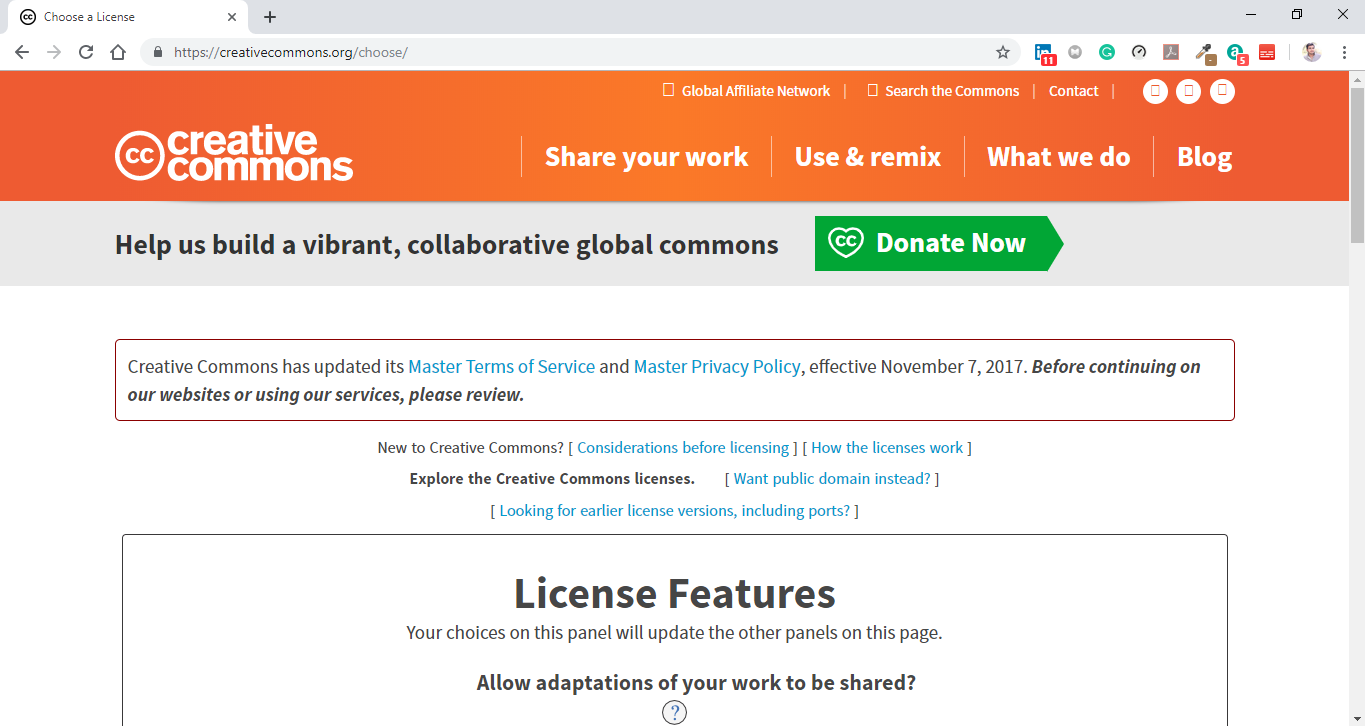Click the 'Allow adaptations of your work' question
1365x726 pixels.
pos(696,683)
